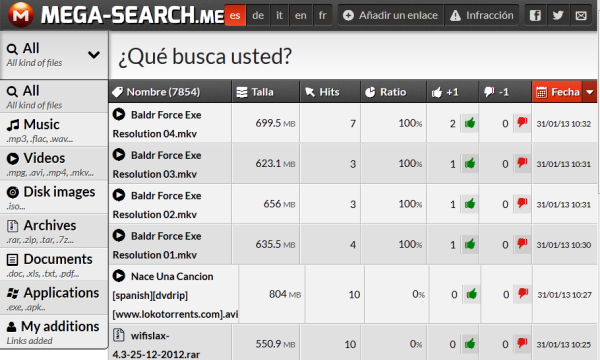
Task: Click the Infracción button
Action: [x=482, y=15]
